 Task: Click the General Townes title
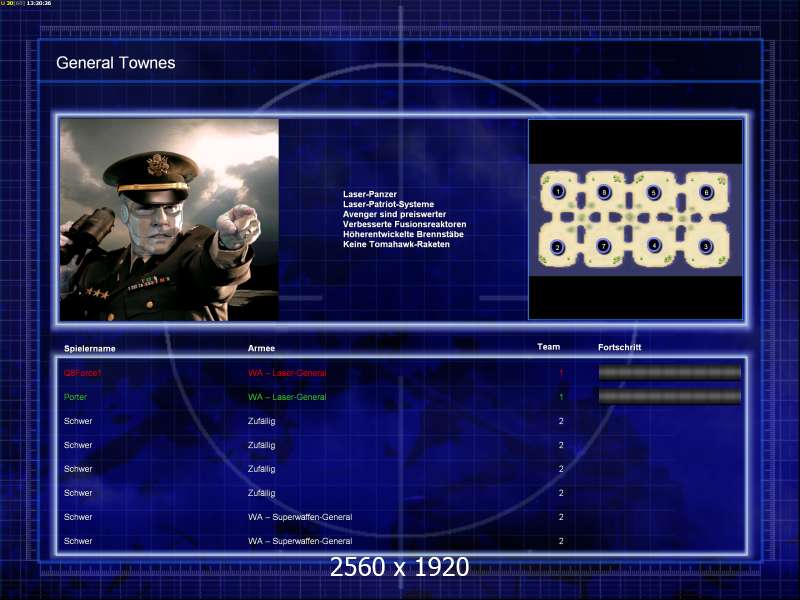[x=116, y=63]
